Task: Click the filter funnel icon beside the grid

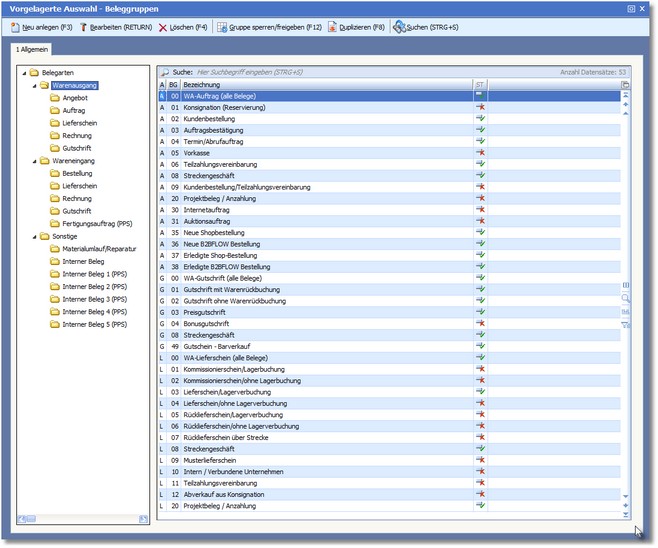Action: (x=626, y=324)
